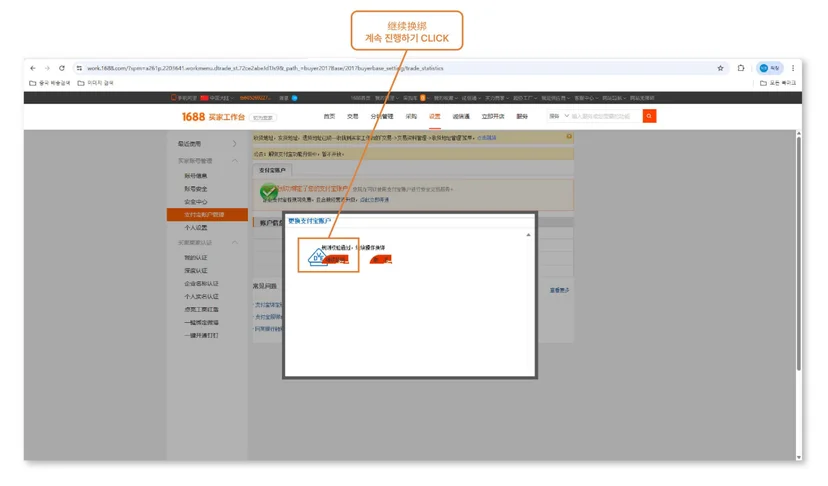Click the site info icon beside URL
The image size is (828, 486).
pos(79,68)
